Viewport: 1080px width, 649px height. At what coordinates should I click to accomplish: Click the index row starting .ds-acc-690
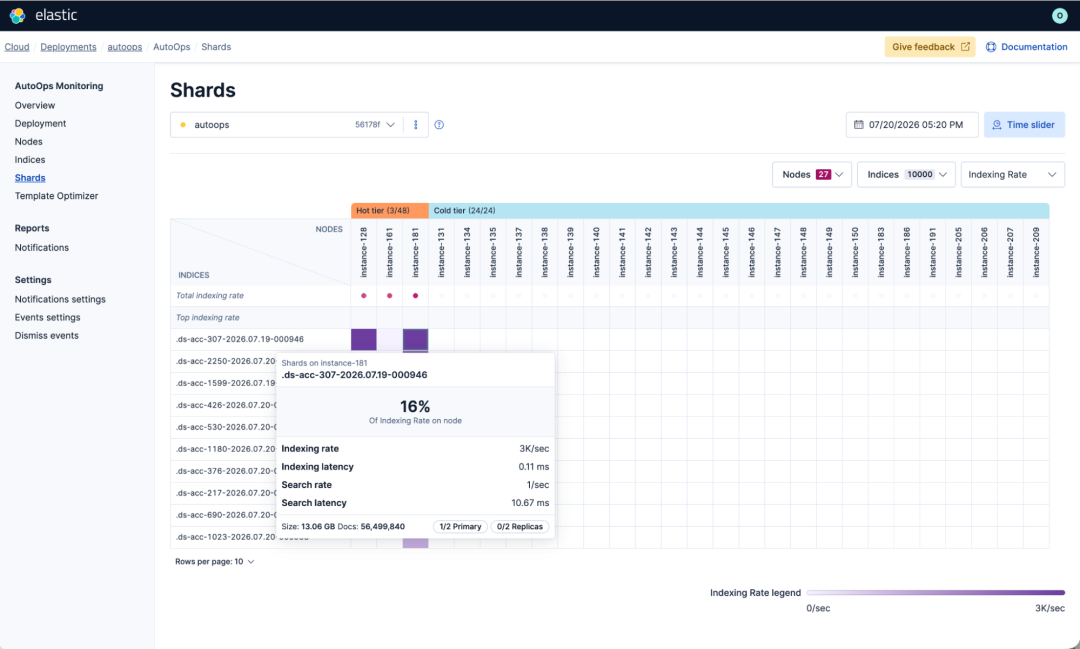(226, 515)
